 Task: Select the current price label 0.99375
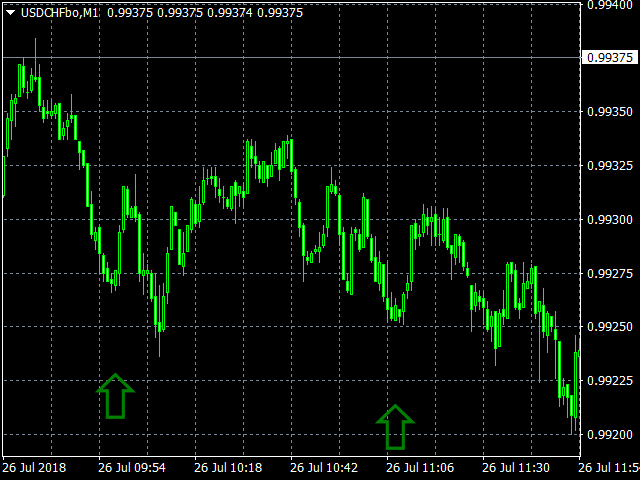pos(609,58)
